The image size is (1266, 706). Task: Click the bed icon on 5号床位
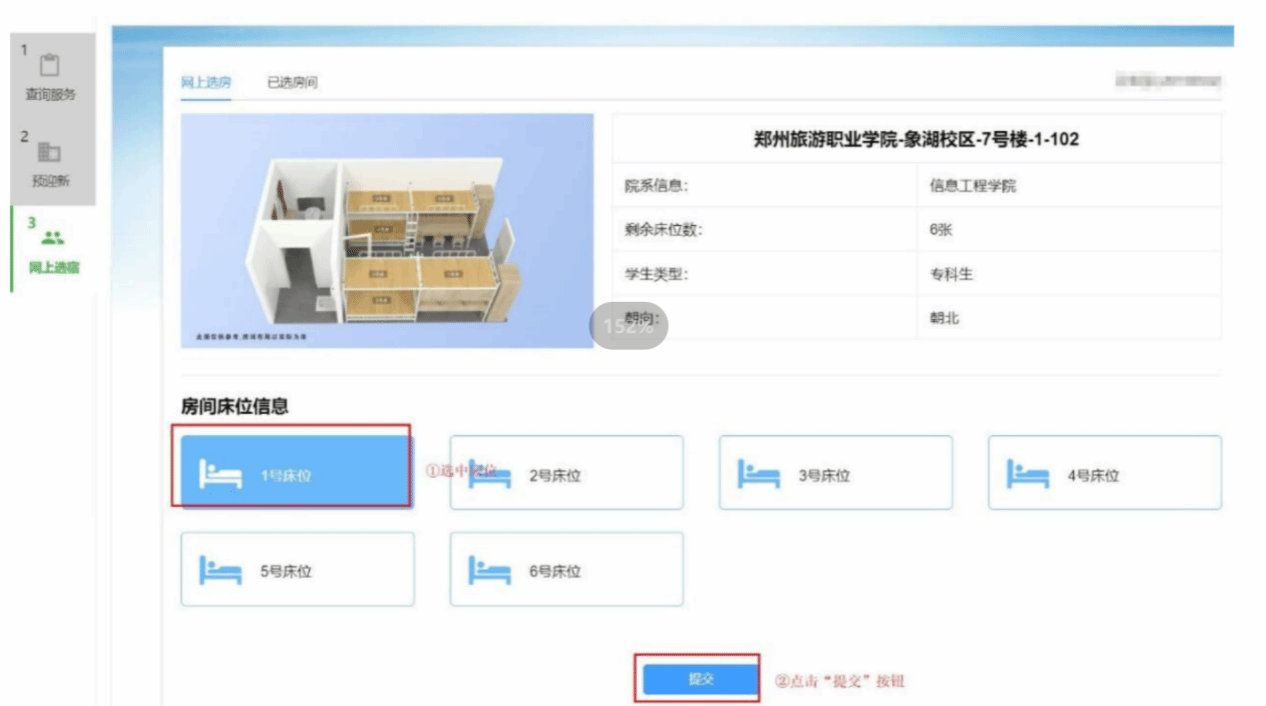(x=221, y=570)
